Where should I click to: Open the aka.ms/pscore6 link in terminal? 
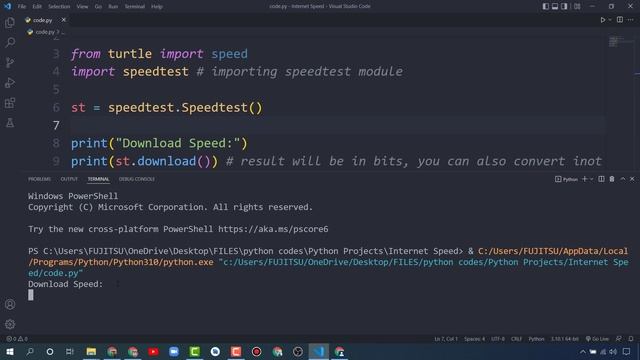273,229
